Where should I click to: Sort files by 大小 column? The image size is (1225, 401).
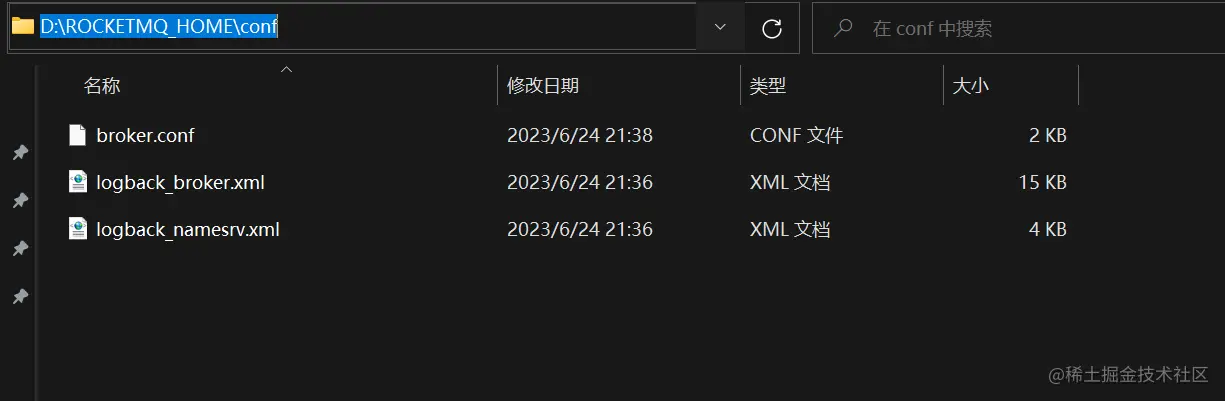(x=970, y=86)
